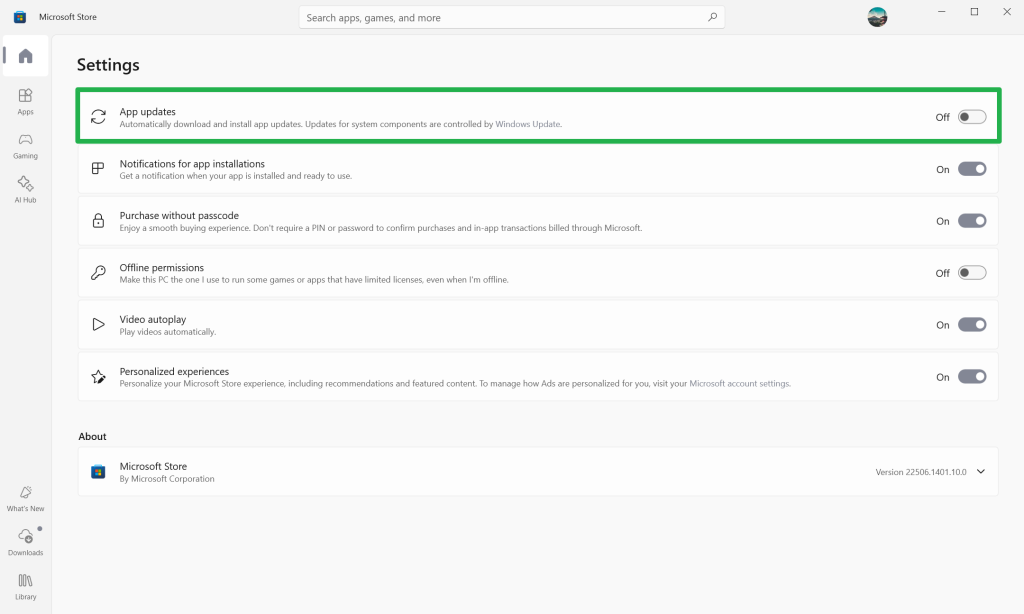The image size is (1024, 614).
Task: Turn on the App updates toggle
Action: tap(972, 117)
